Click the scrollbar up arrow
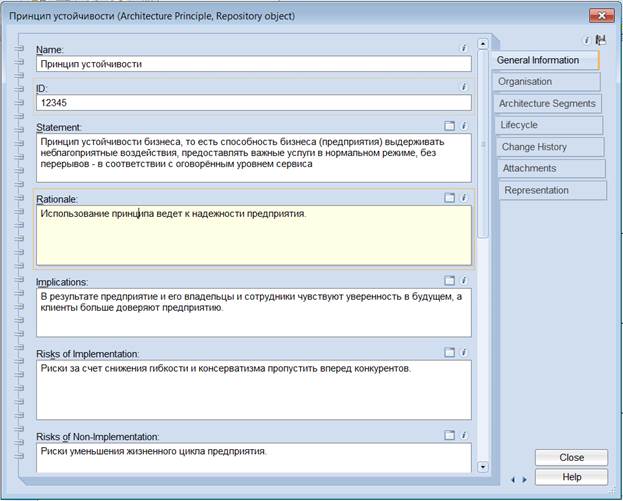The image size is (623, 501). (x=483, y=44)
